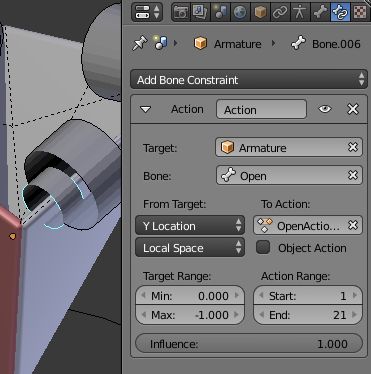Increase Target Range Min with right arrow
The image size is (371, 374).
(237, 295)
